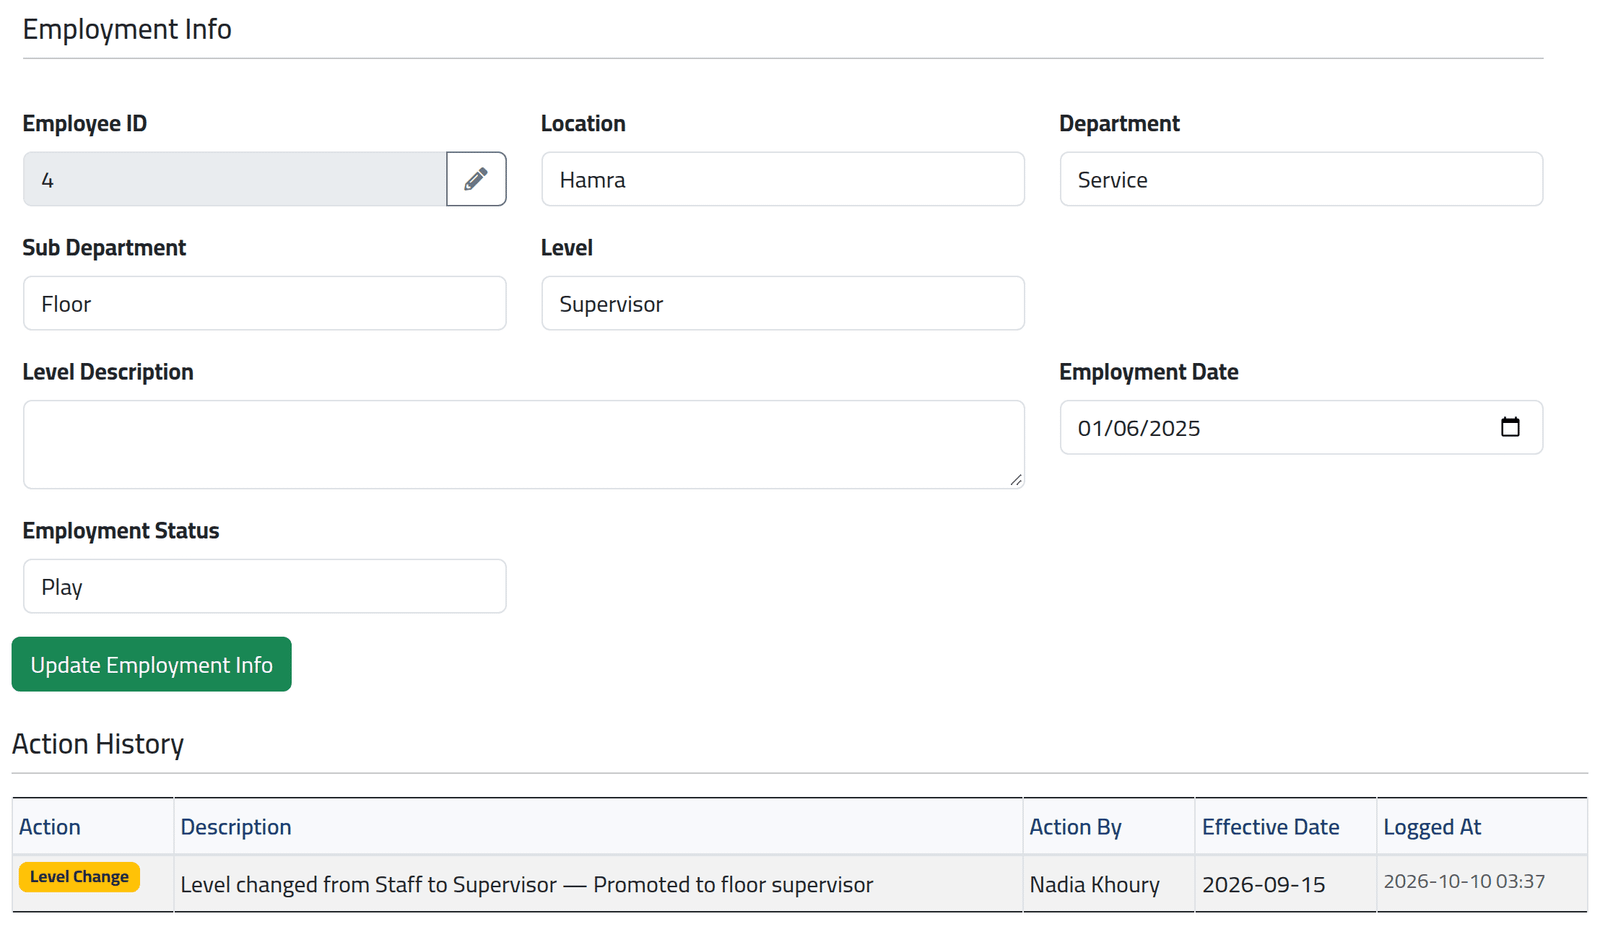The width and height of the screenshot is (1600, 947).
Task: Click the Location field with Hamra
Action: tap(783, 179)
